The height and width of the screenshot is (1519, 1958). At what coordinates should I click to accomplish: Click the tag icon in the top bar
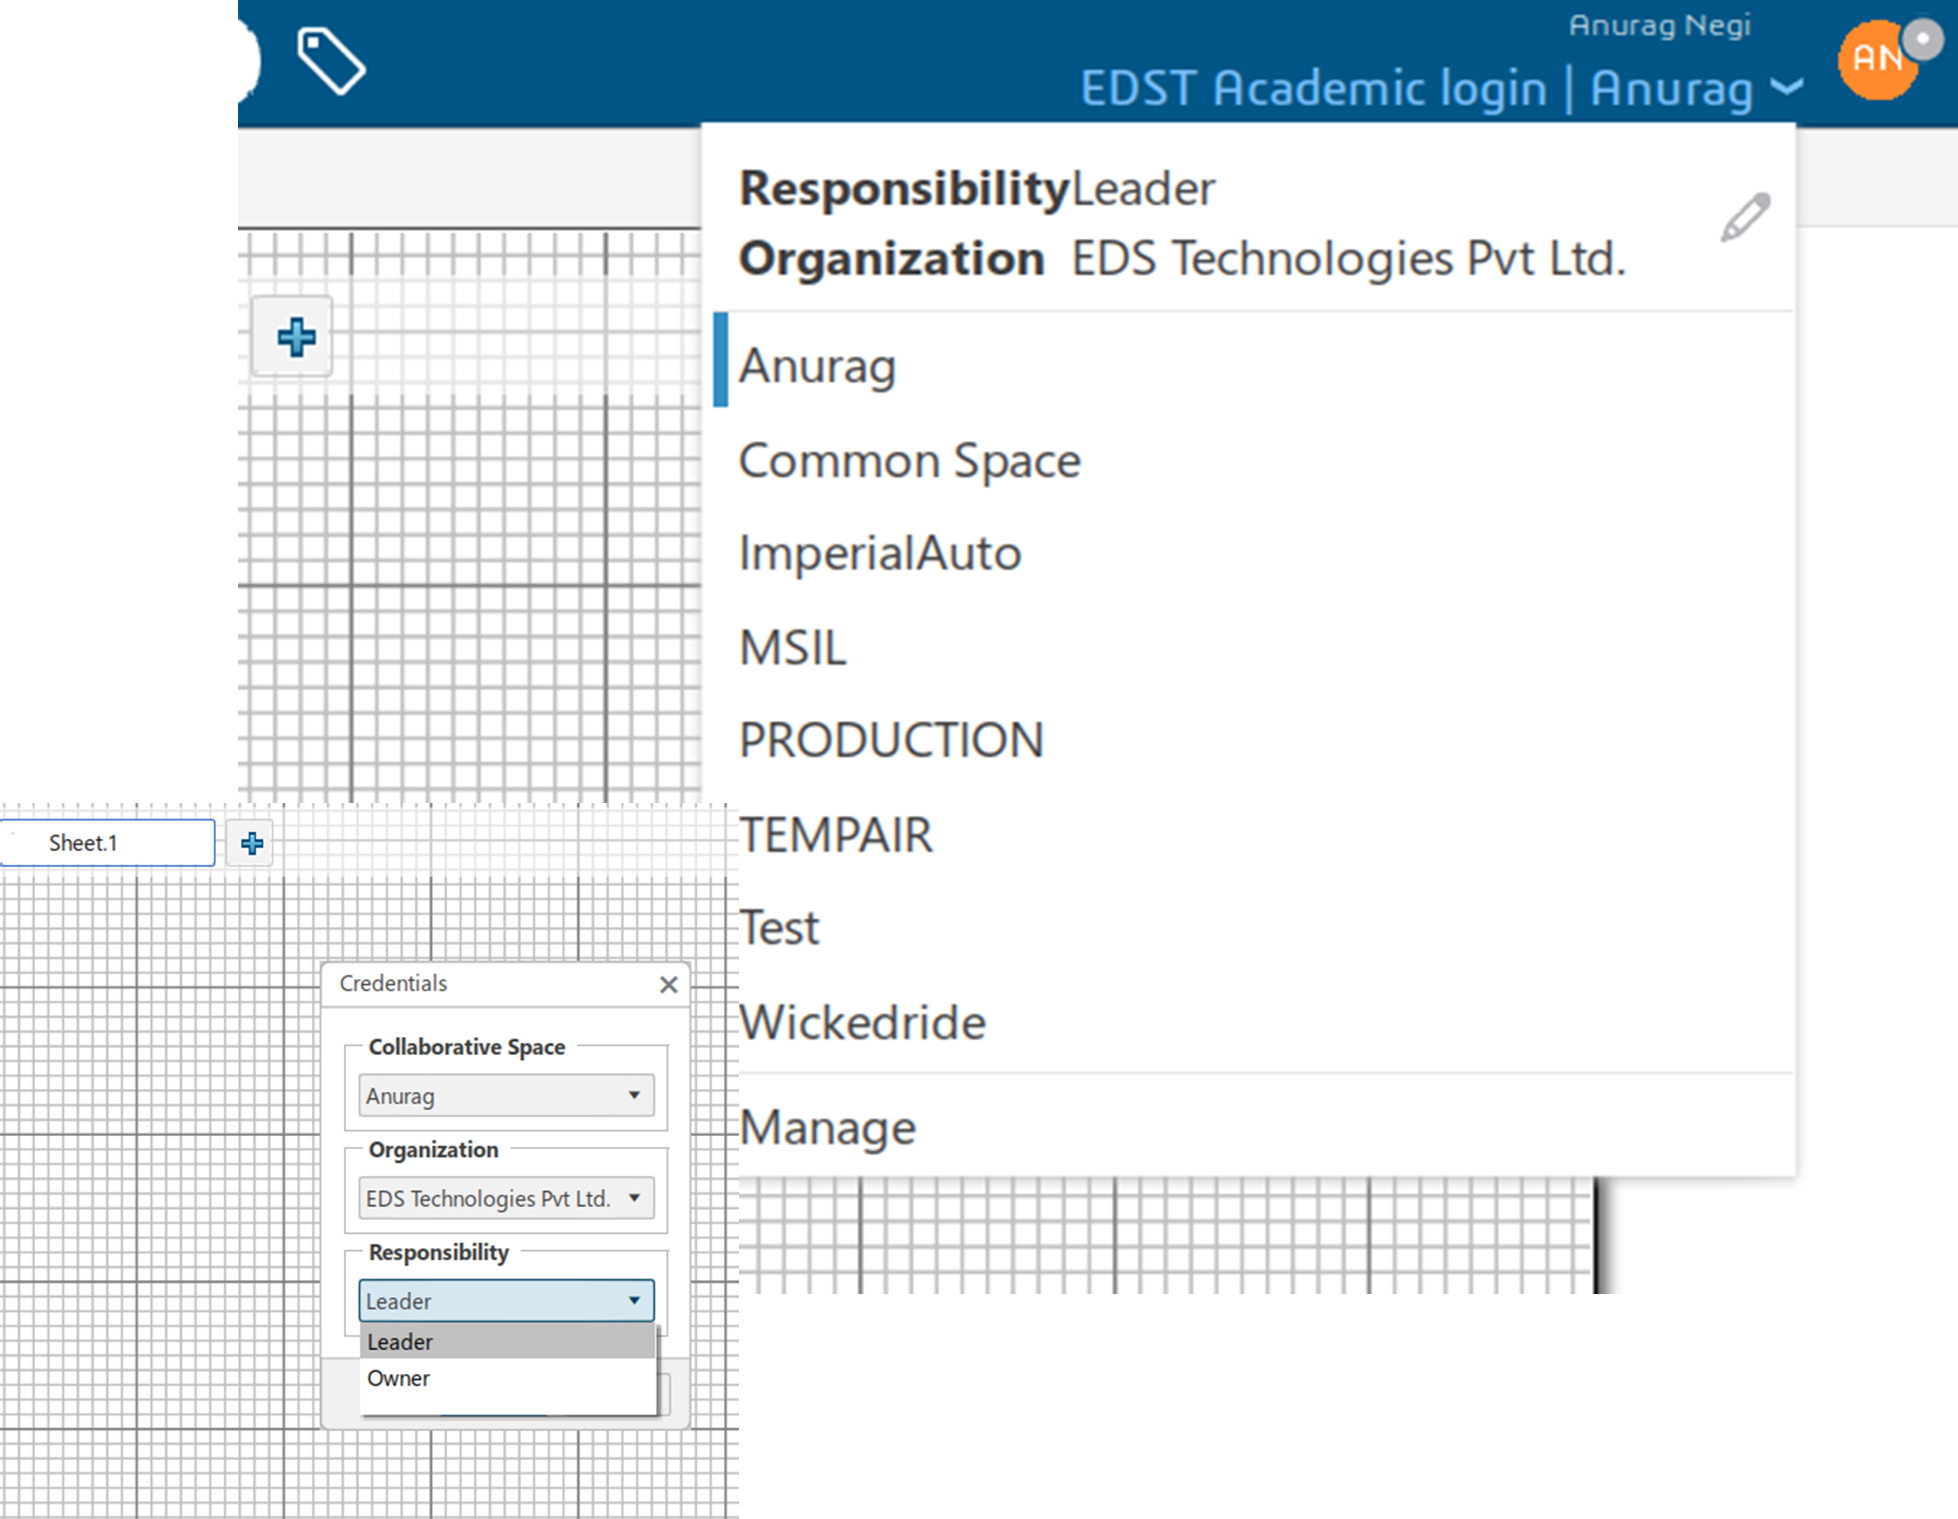[x=331, y=61]
